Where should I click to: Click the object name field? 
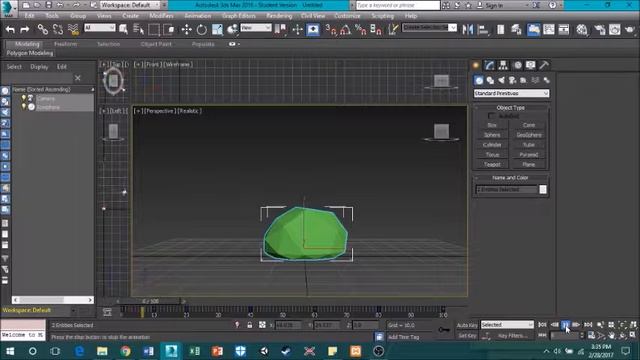[507, 189]
